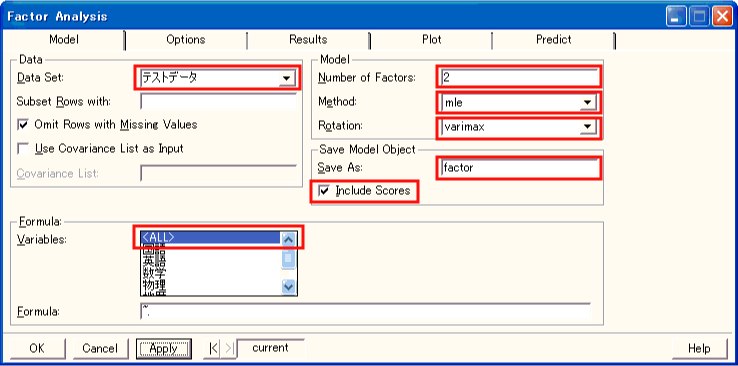Open the Plot tab
The width and height of the screenshot is (738, 366).
click(431, 40)
